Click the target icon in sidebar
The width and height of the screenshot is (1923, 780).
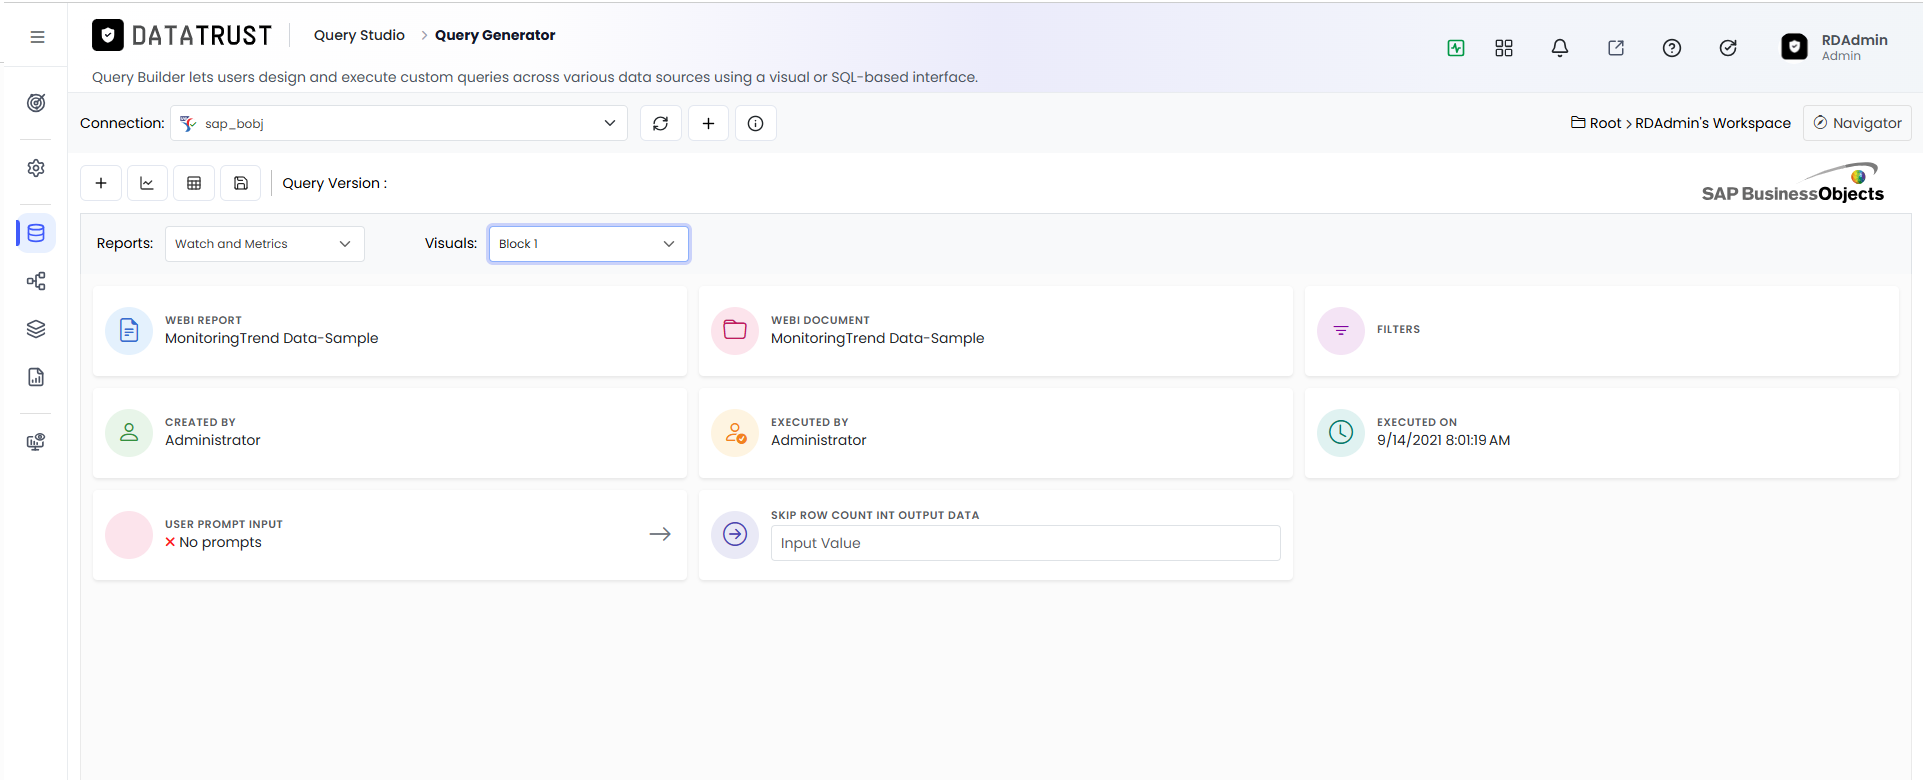36,103
